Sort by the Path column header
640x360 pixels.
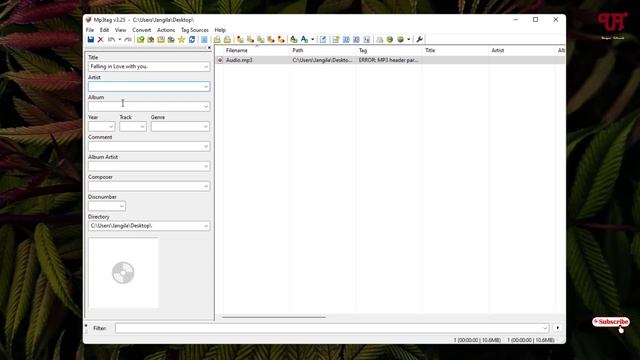pyautogui.click(x=298, y=50)
